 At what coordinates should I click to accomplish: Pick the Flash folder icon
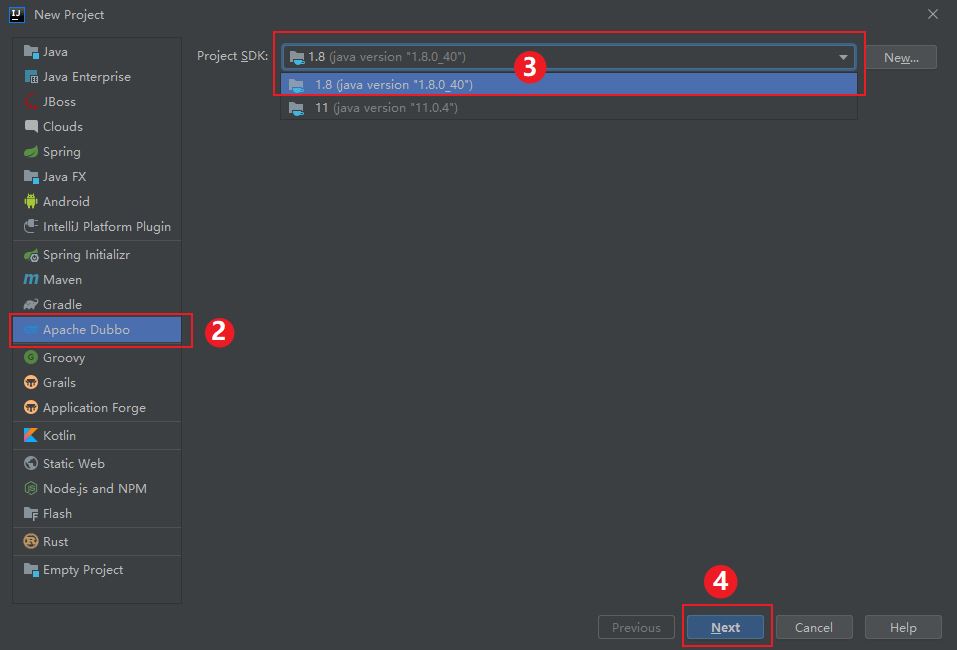pos(31,513)
